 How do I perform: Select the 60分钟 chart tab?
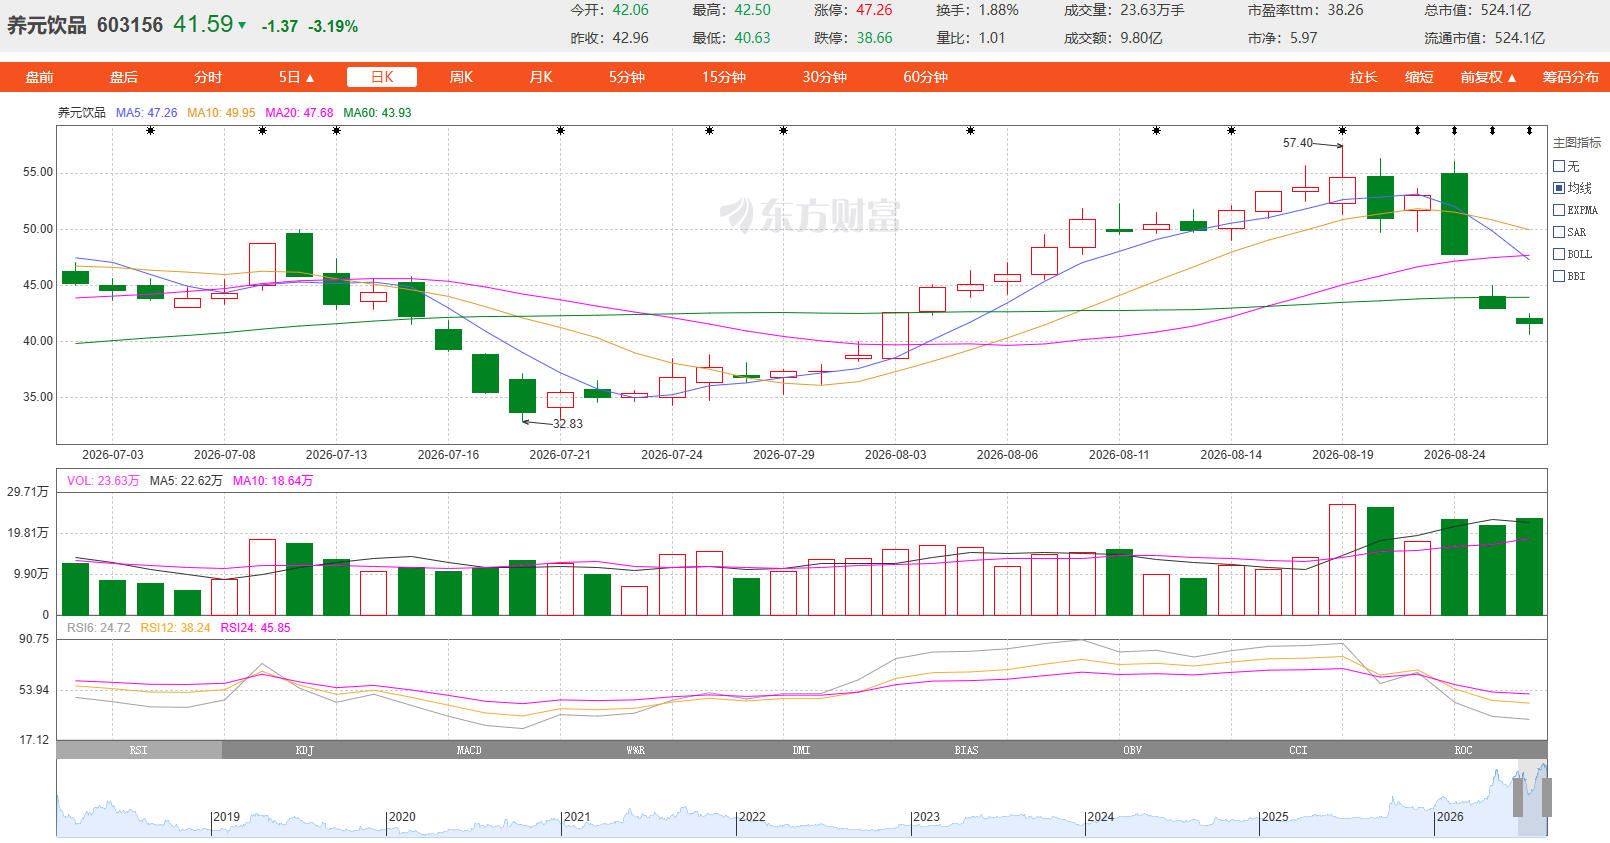point(926,77)
